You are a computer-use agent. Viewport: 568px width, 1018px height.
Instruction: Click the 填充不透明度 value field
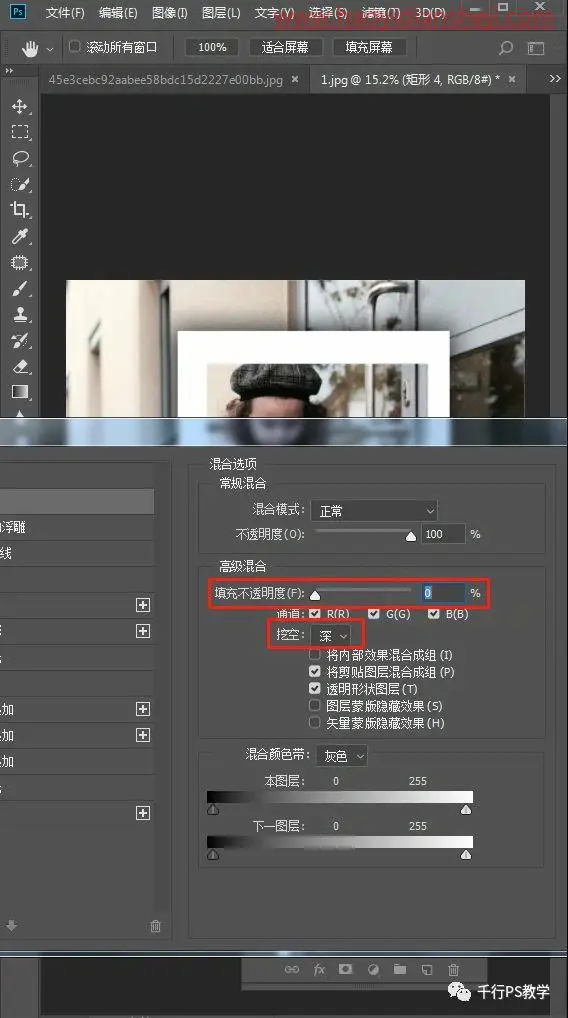click(443, 593)
